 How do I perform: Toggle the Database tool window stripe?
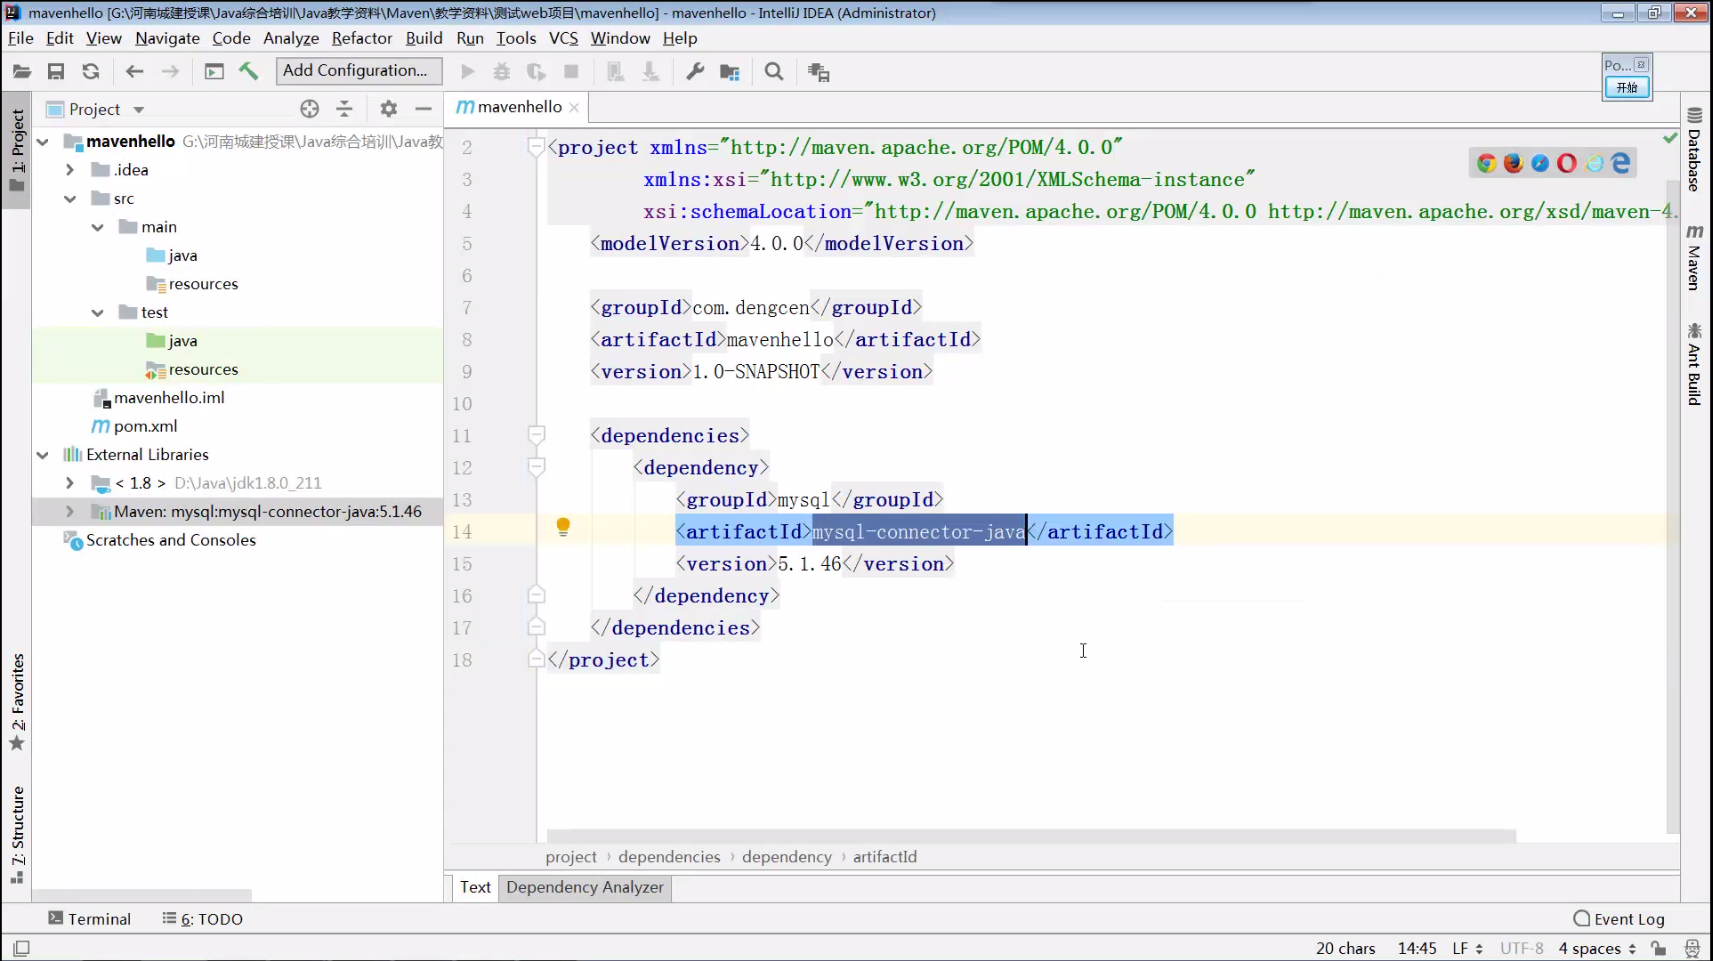pos(1694,149)
